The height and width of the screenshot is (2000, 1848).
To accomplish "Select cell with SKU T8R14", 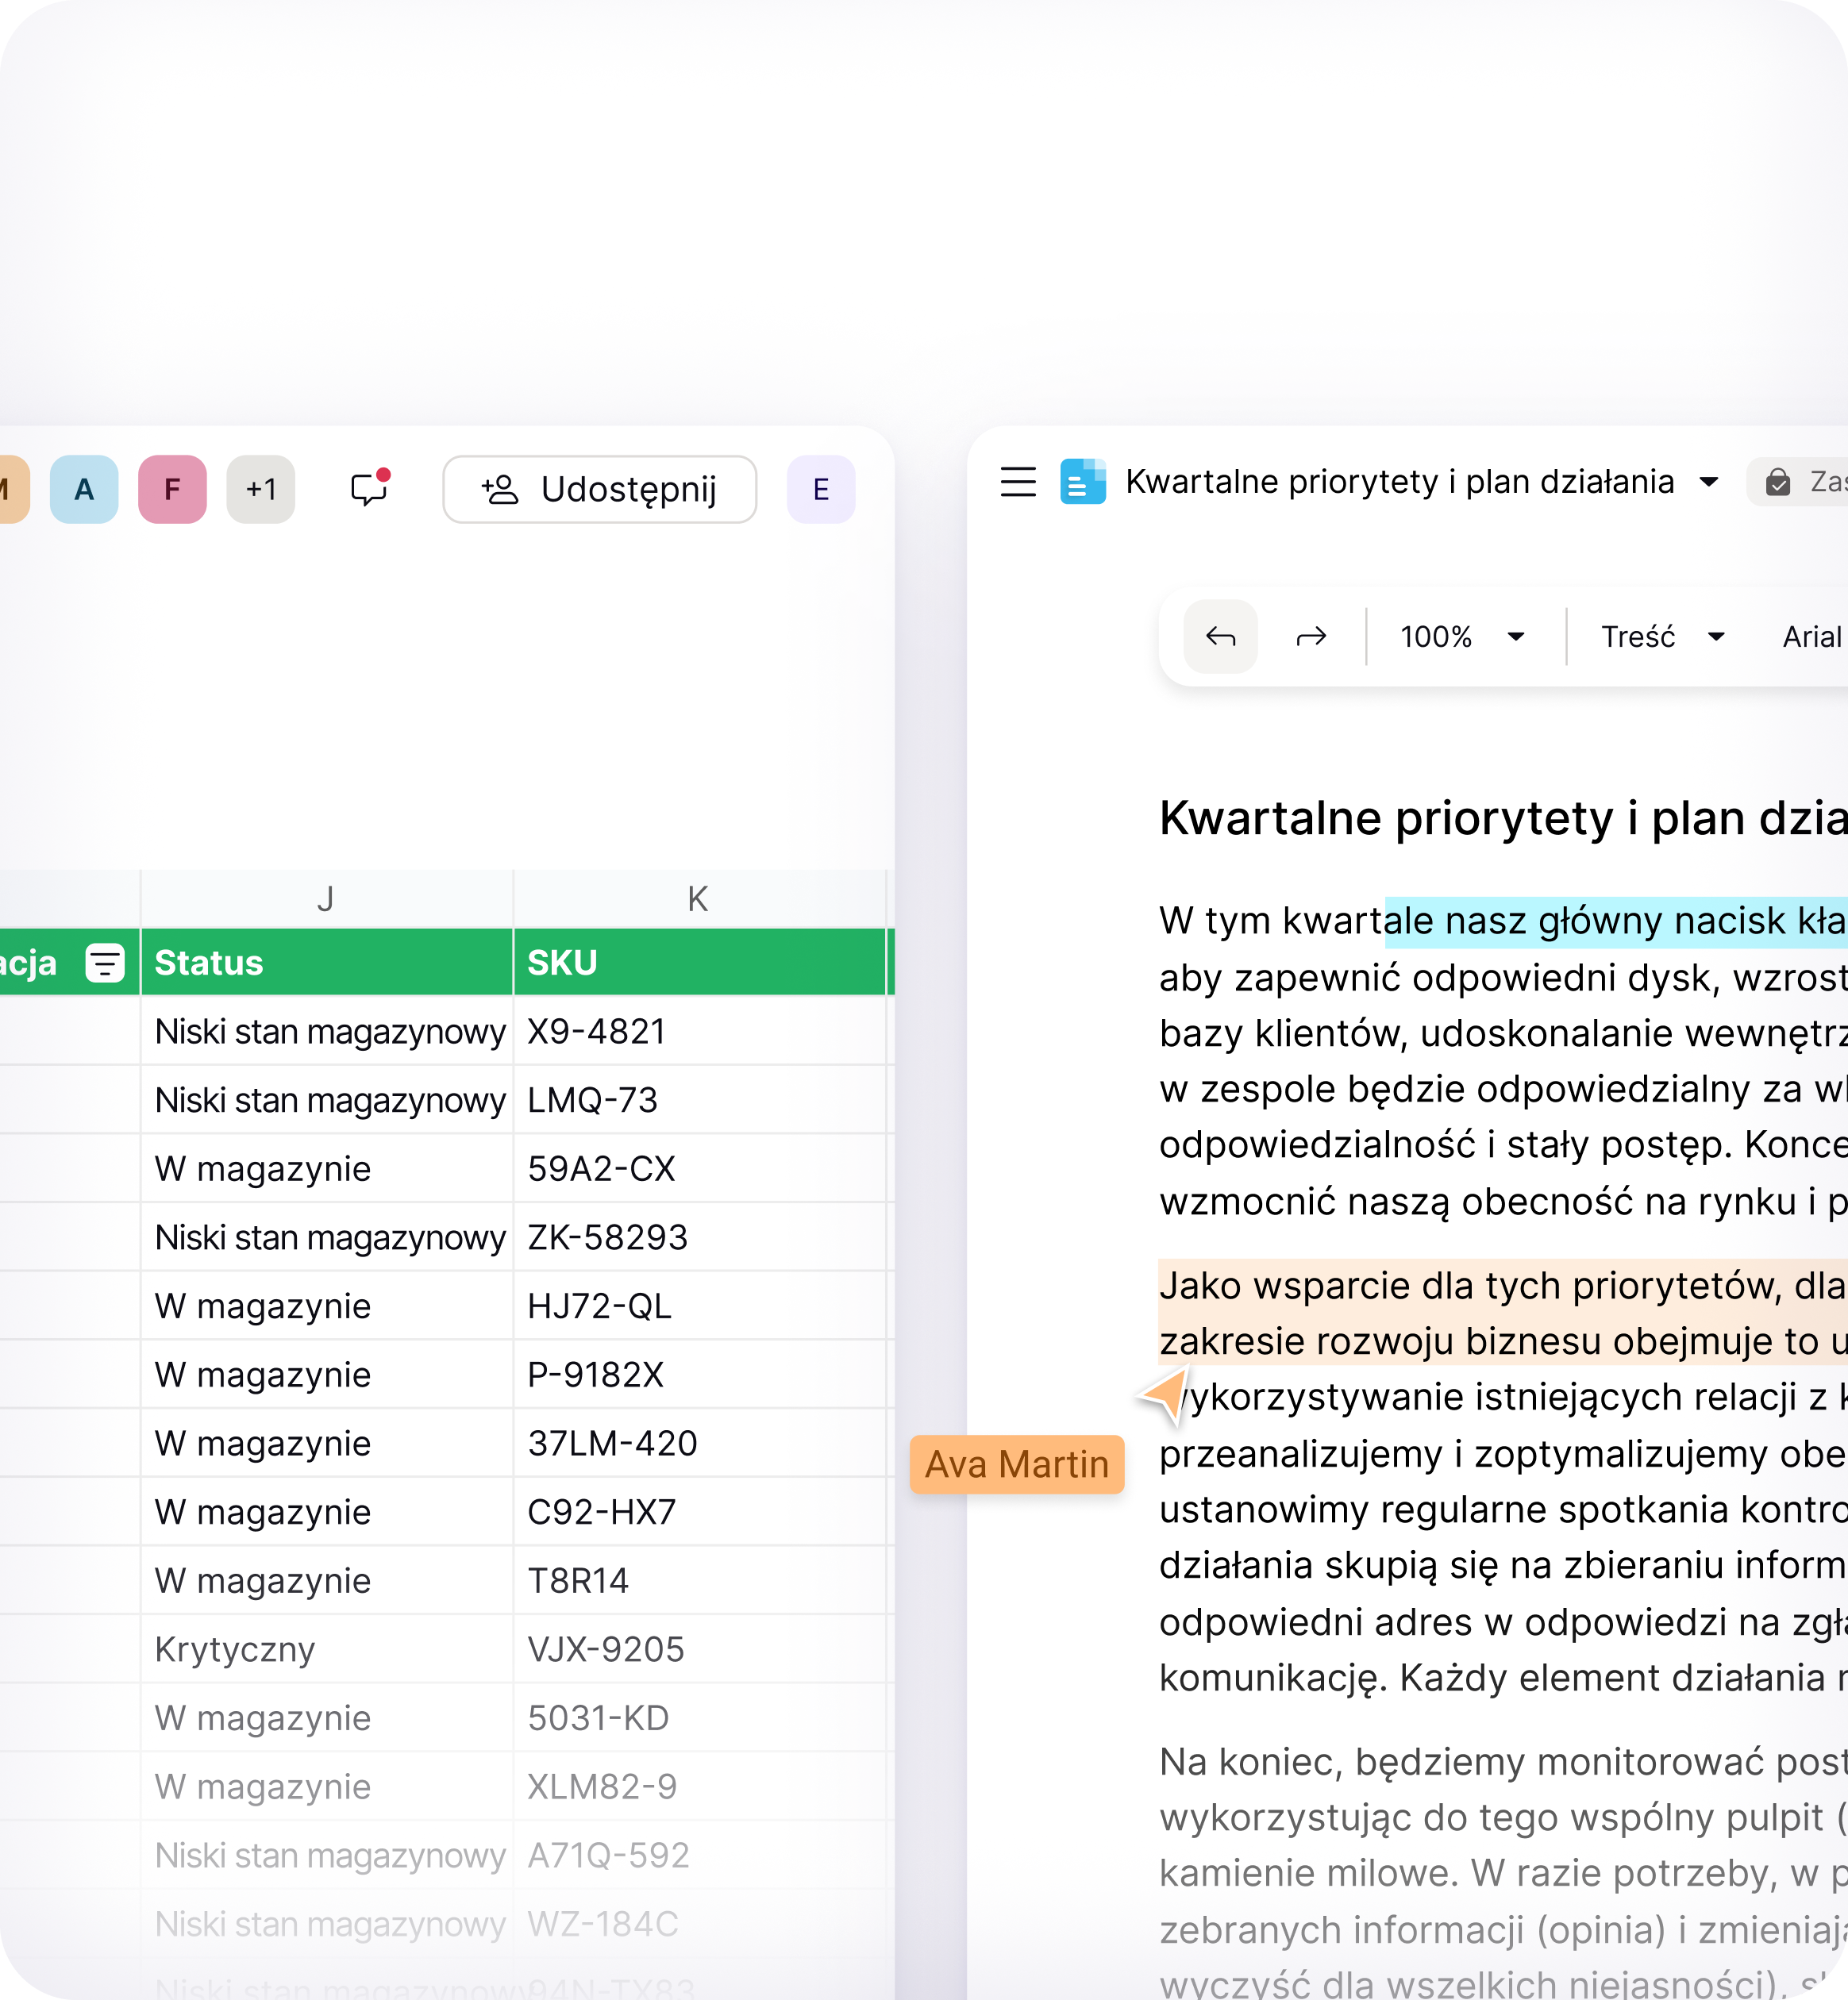I will pyautogui.click(x=699, y=1580).
